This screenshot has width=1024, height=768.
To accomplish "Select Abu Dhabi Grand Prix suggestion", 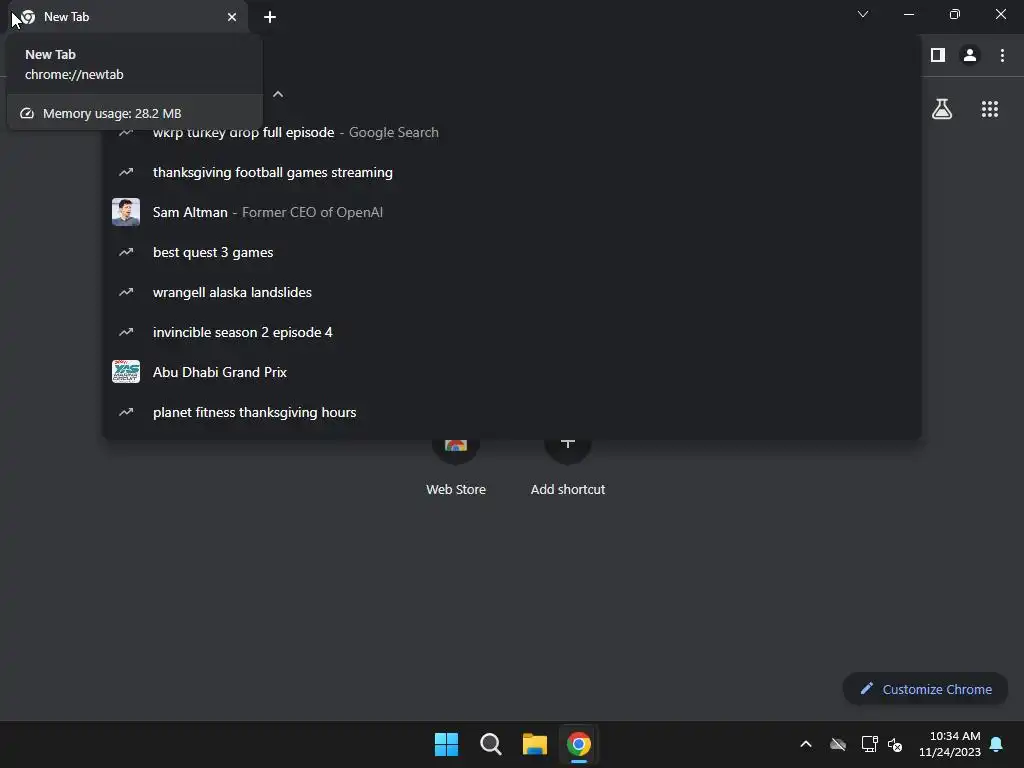I will click(x=512, y=372).
